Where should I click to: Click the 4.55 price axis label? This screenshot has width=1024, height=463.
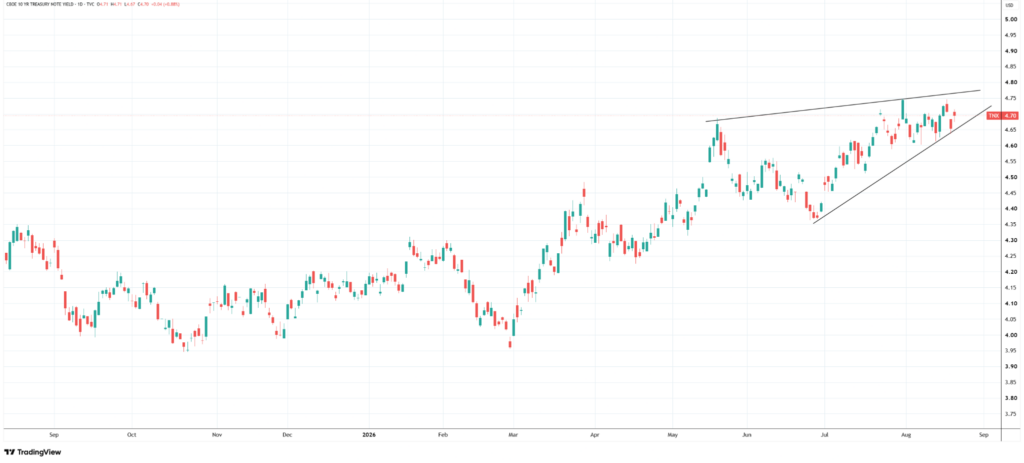click(x=1010, y=161)
